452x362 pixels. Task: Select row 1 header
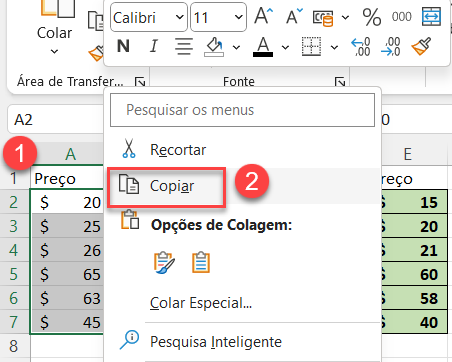[14, 178]
